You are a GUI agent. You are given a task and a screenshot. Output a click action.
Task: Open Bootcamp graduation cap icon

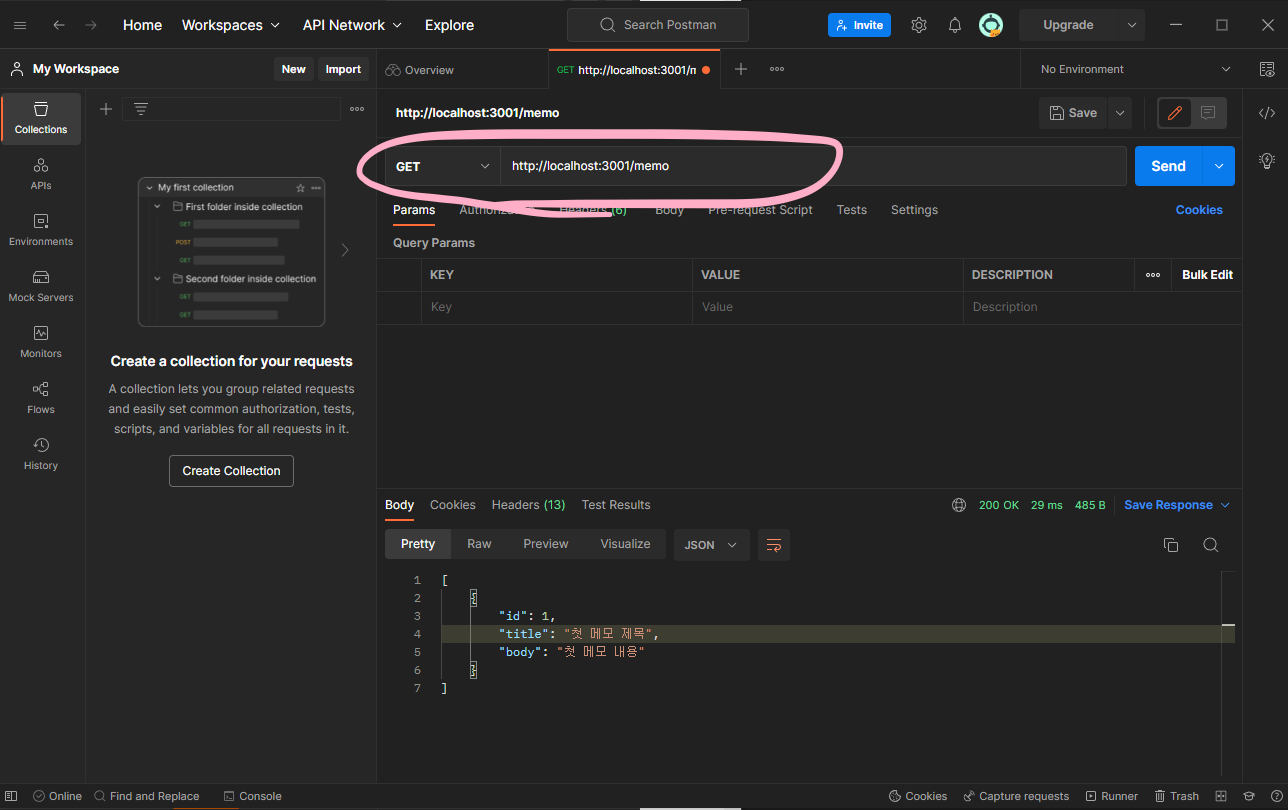pyautogui.click(x=1247, y=796)
